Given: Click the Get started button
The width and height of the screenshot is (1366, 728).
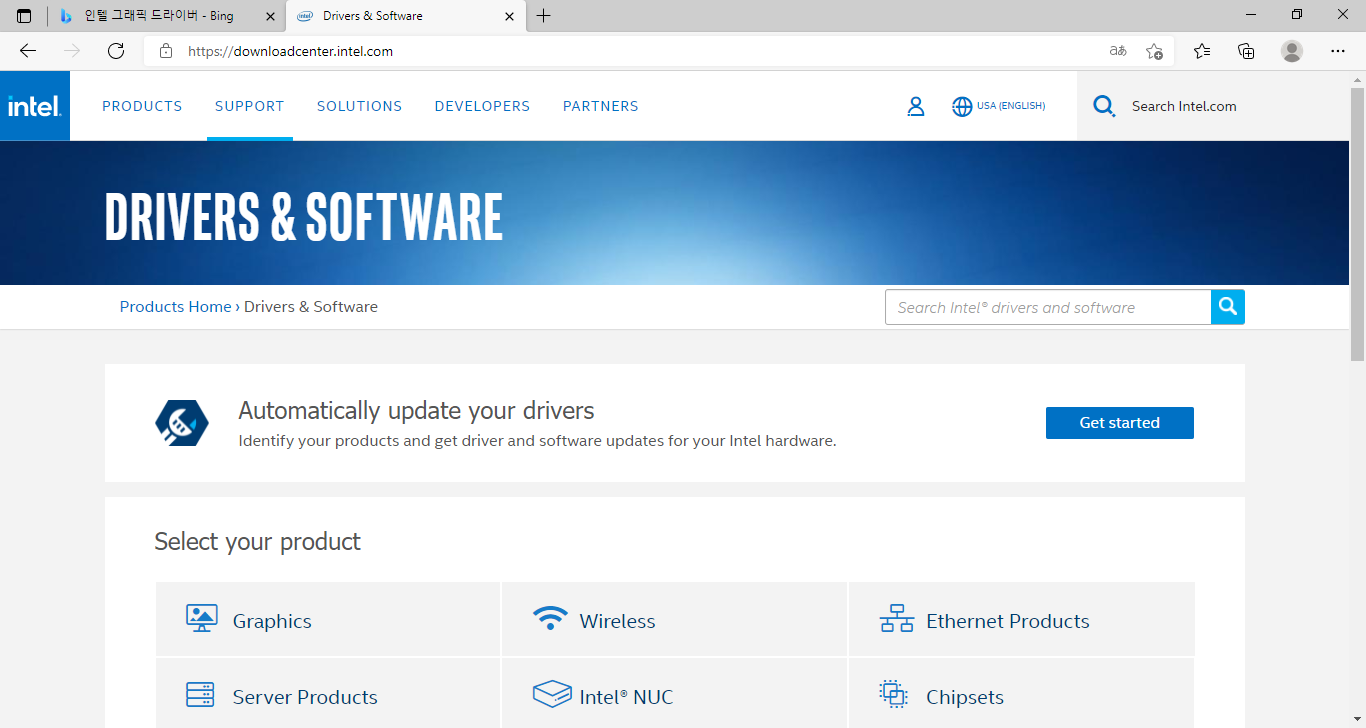Looking at the screenshot, I should click(1120, 423).
